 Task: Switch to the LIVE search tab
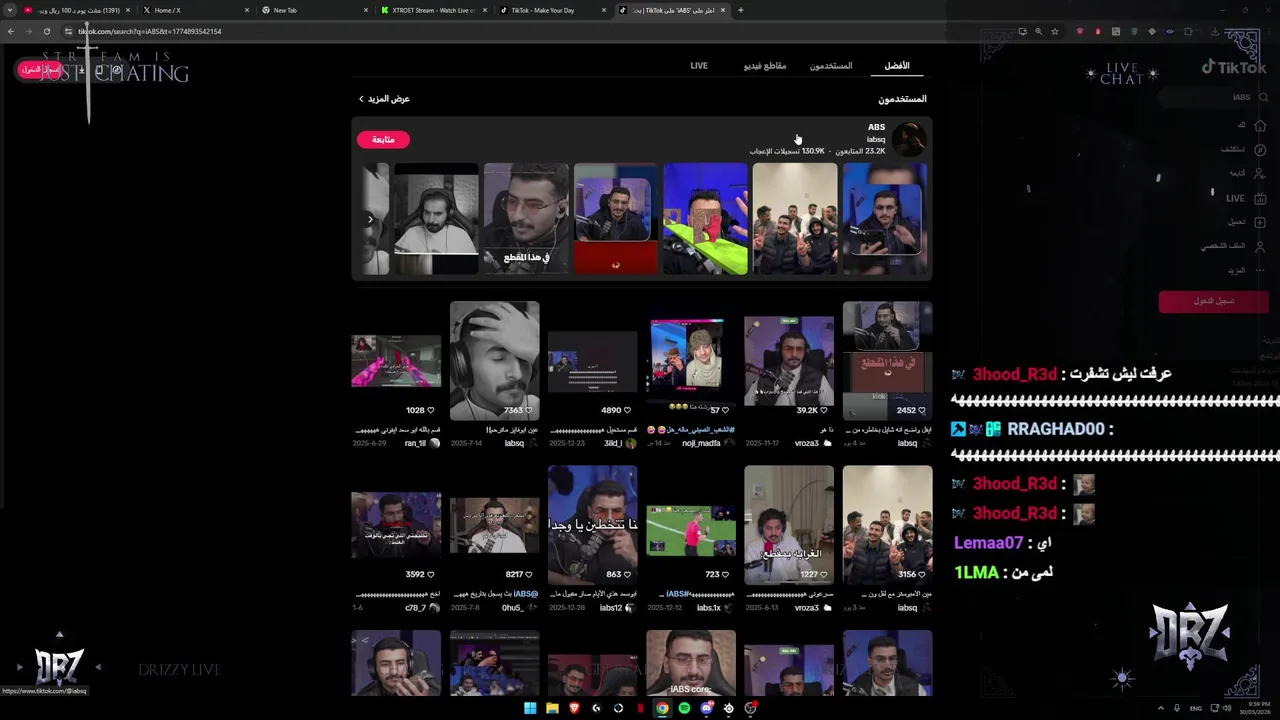pyautogui.click(x=699, y=66)
